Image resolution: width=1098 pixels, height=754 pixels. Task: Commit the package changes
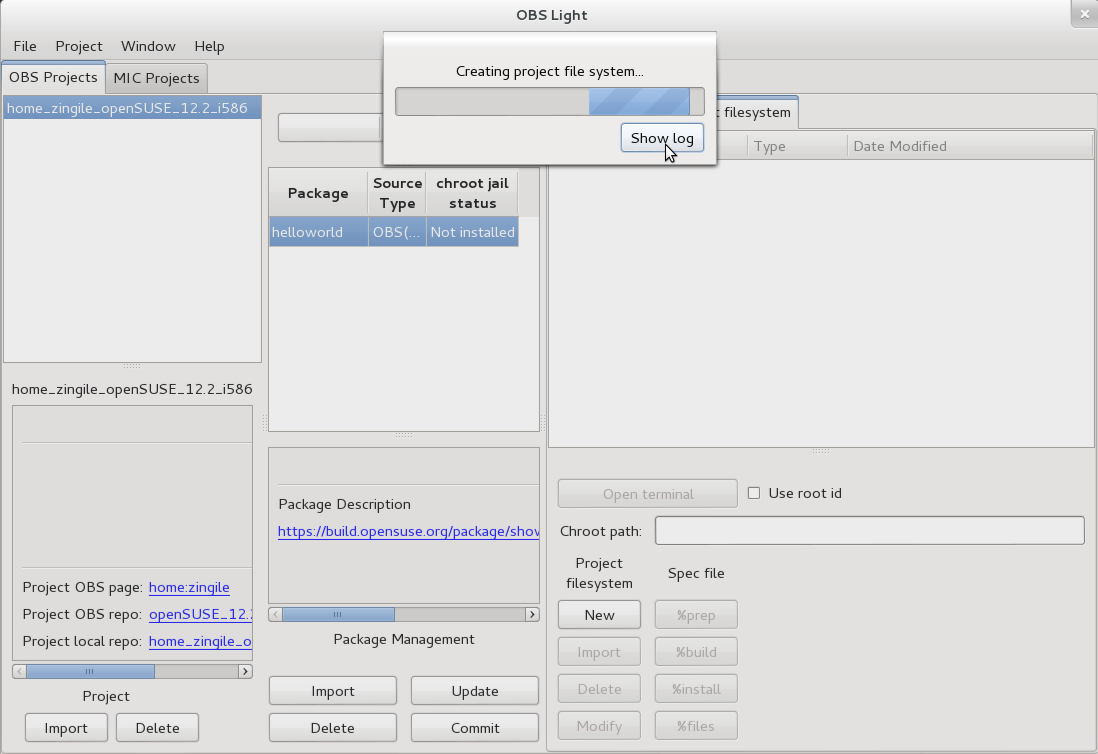point(474,727)
